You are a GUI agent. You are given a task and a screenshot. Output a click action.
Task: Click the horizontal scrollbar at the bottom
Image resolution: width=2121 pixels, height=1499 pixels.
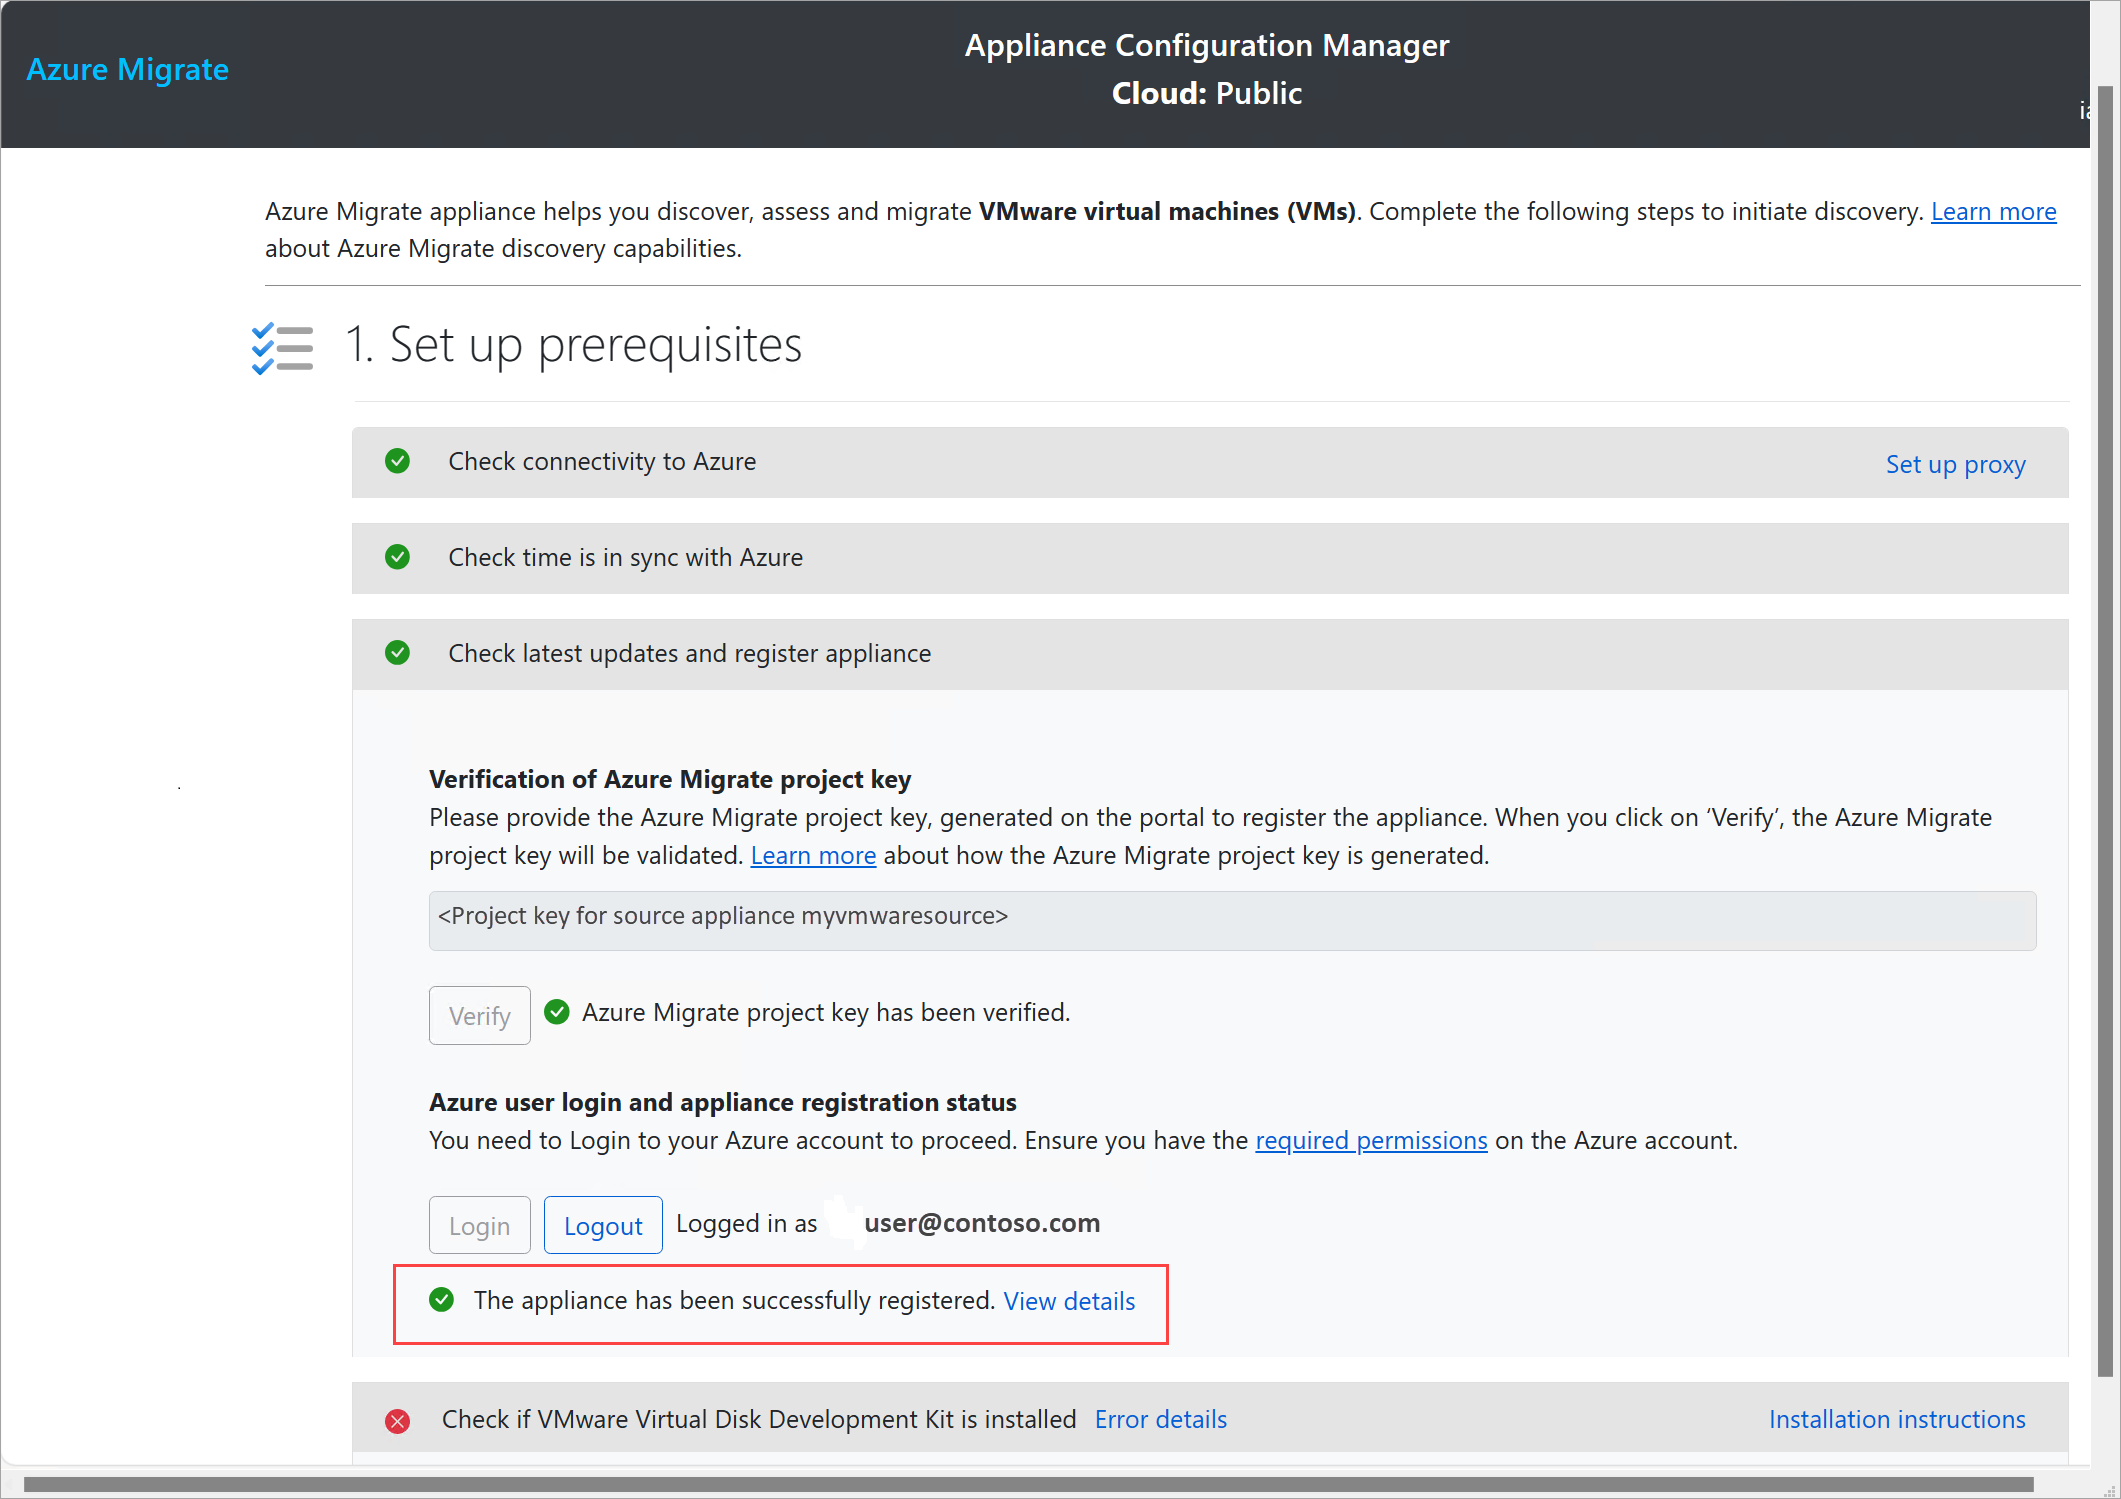coord(1028,1485)
